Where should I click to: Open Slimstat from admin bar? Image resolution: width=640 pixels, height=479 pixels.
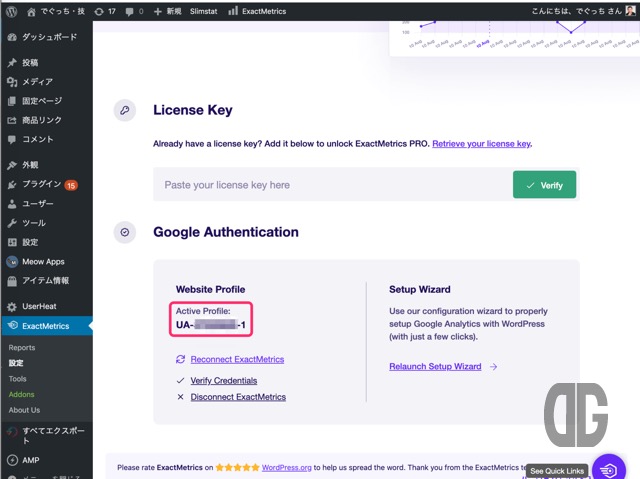click(x=203, y=11)
